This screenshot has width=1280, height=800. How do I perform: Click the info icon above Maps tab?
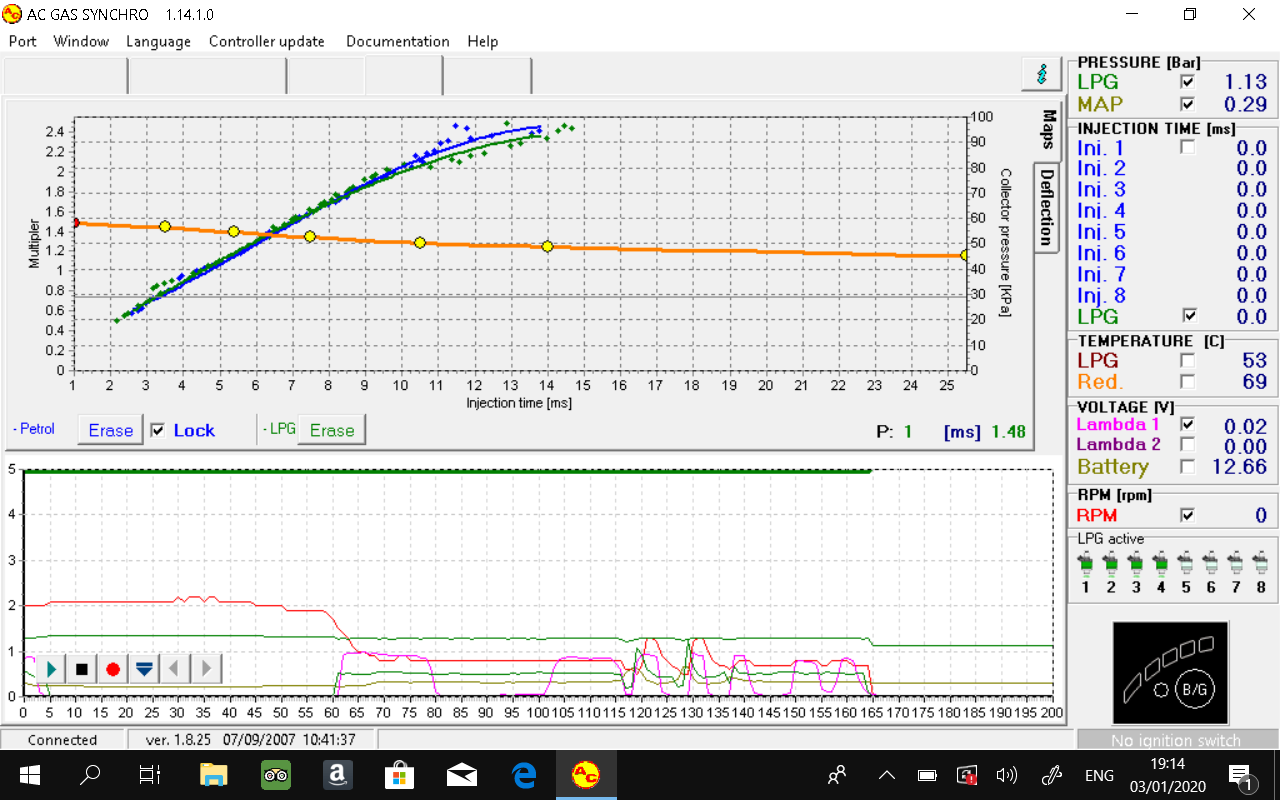click(x=1041, y=74)
